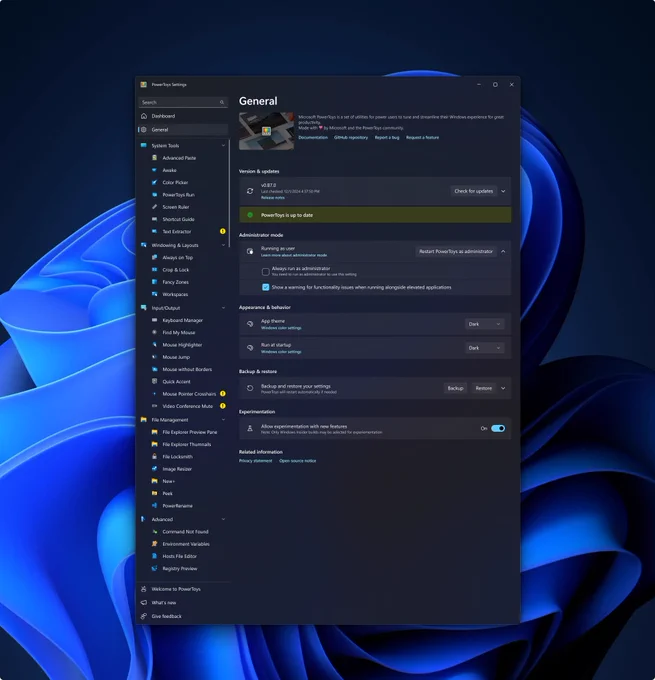Open the Advanced Paste module icon
This screenshot has width=655, height=680.
[154, 158]
